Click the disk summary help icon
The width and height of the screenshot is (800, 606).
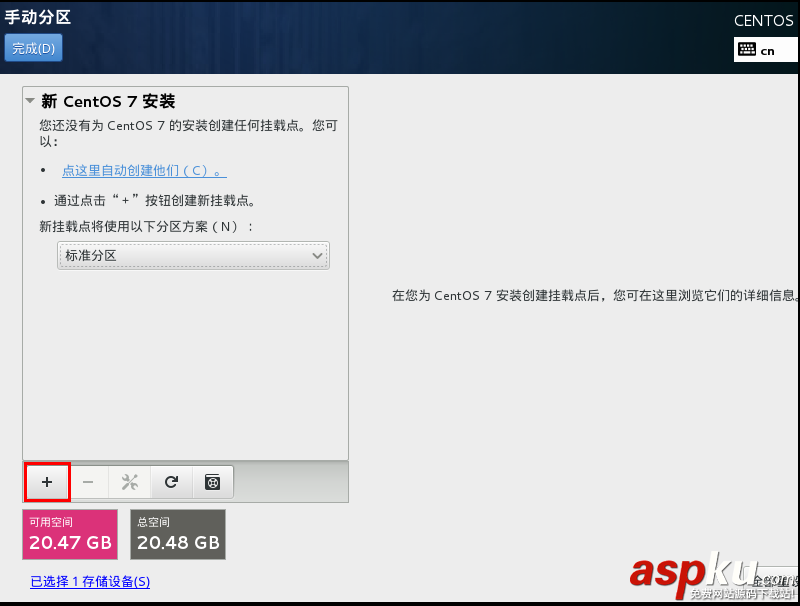213,482
